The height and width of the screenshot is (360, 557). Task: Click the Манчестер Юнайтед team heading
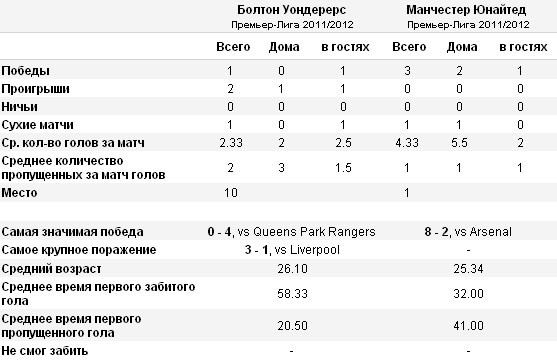click(466, 10)
